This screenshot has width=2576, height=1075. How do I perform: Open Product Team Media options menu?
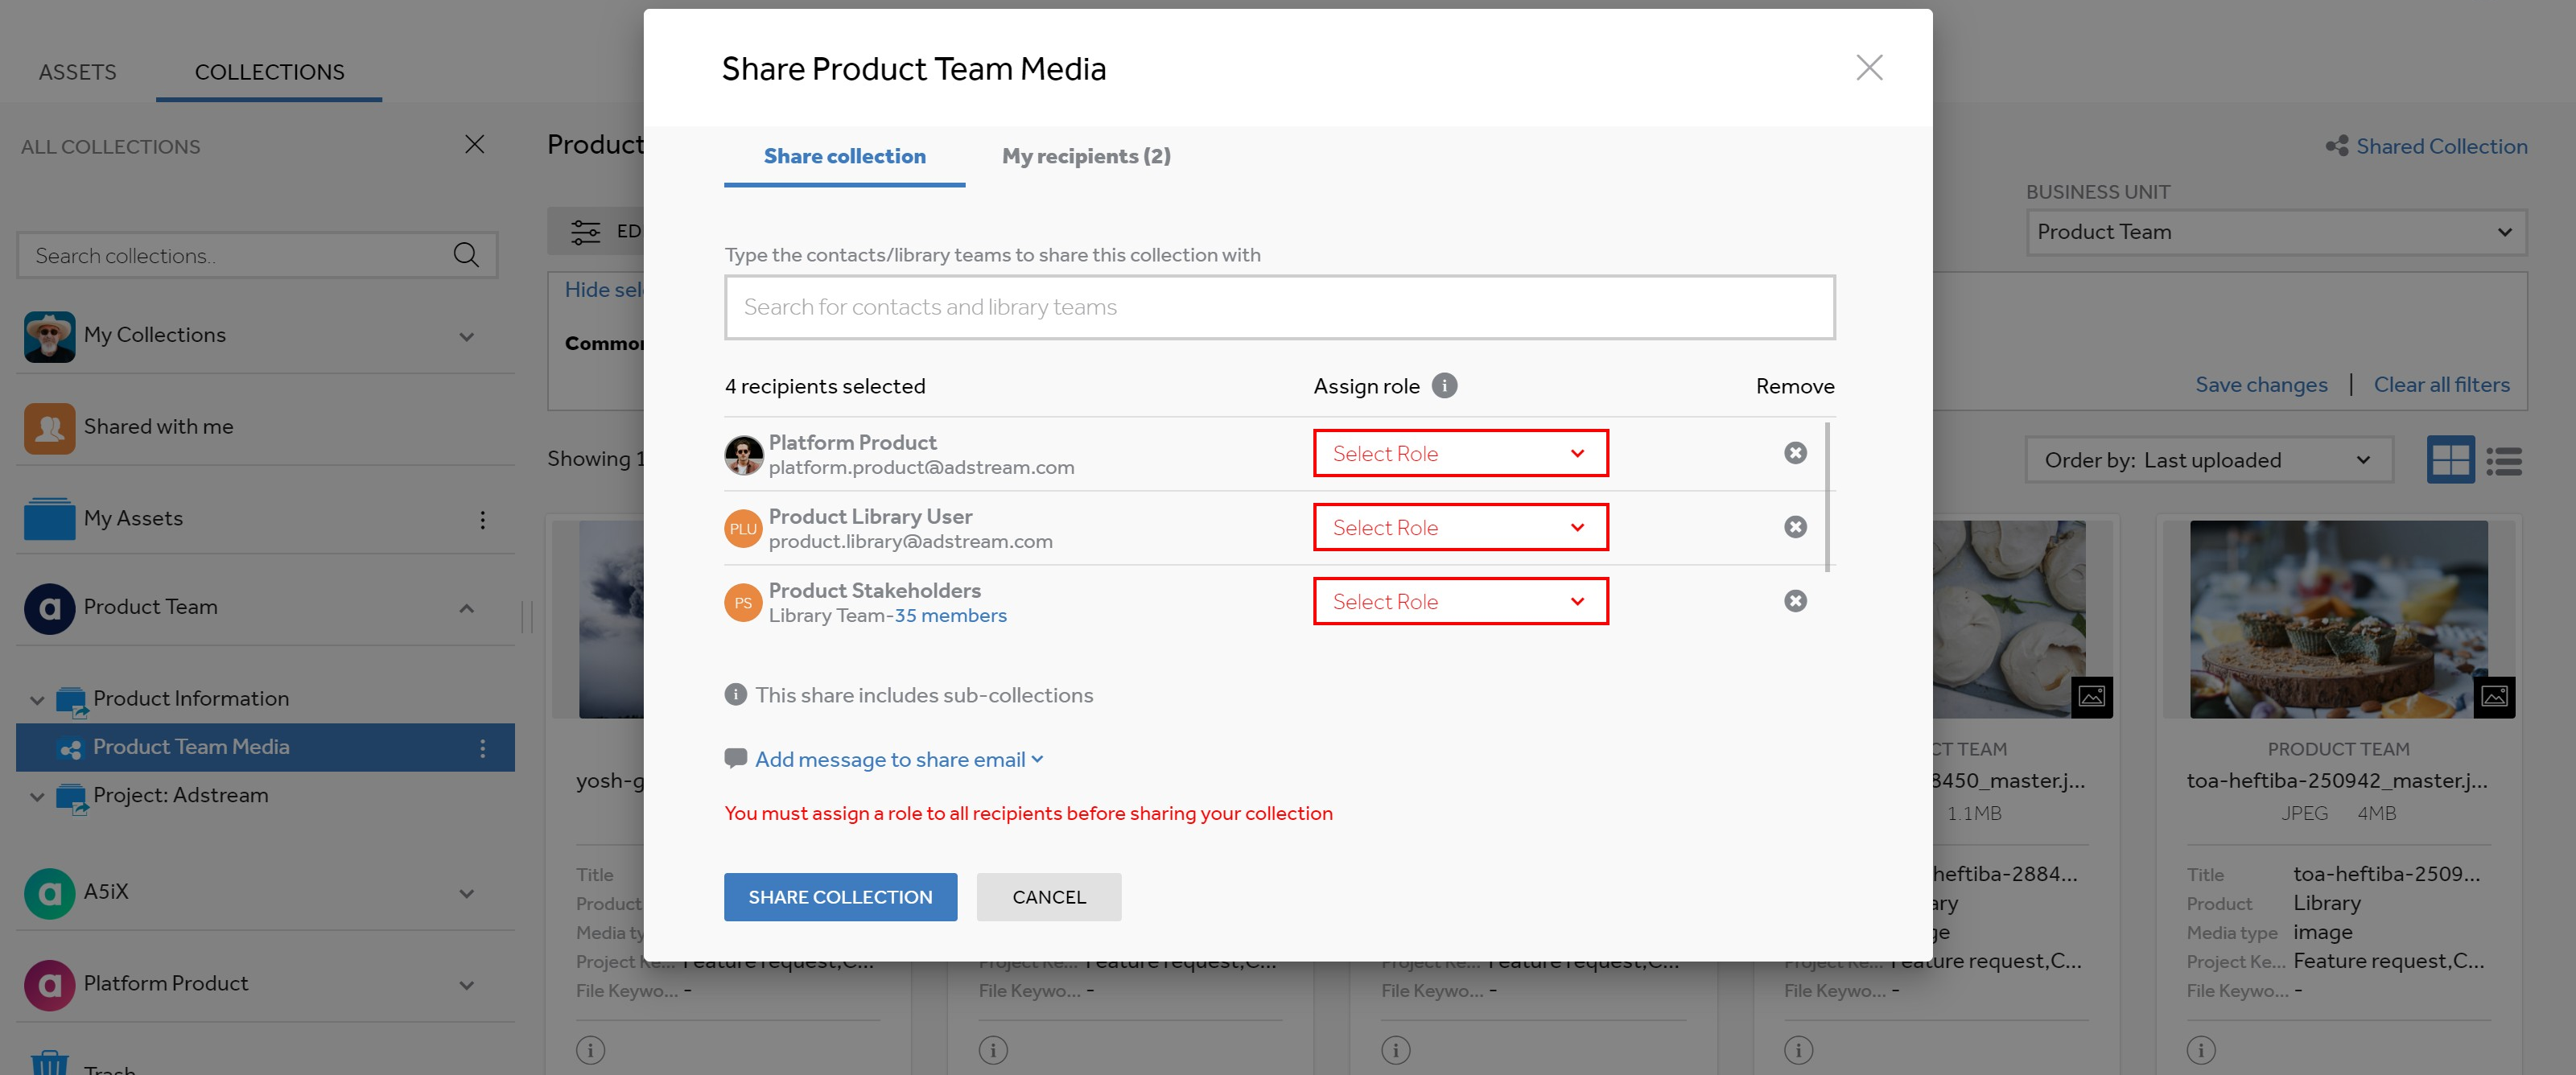482,748
